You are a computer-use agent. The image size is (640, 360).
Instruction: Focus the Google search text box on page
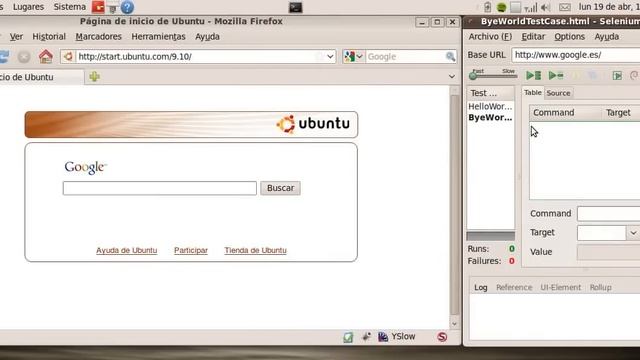(x=160, y=188)
